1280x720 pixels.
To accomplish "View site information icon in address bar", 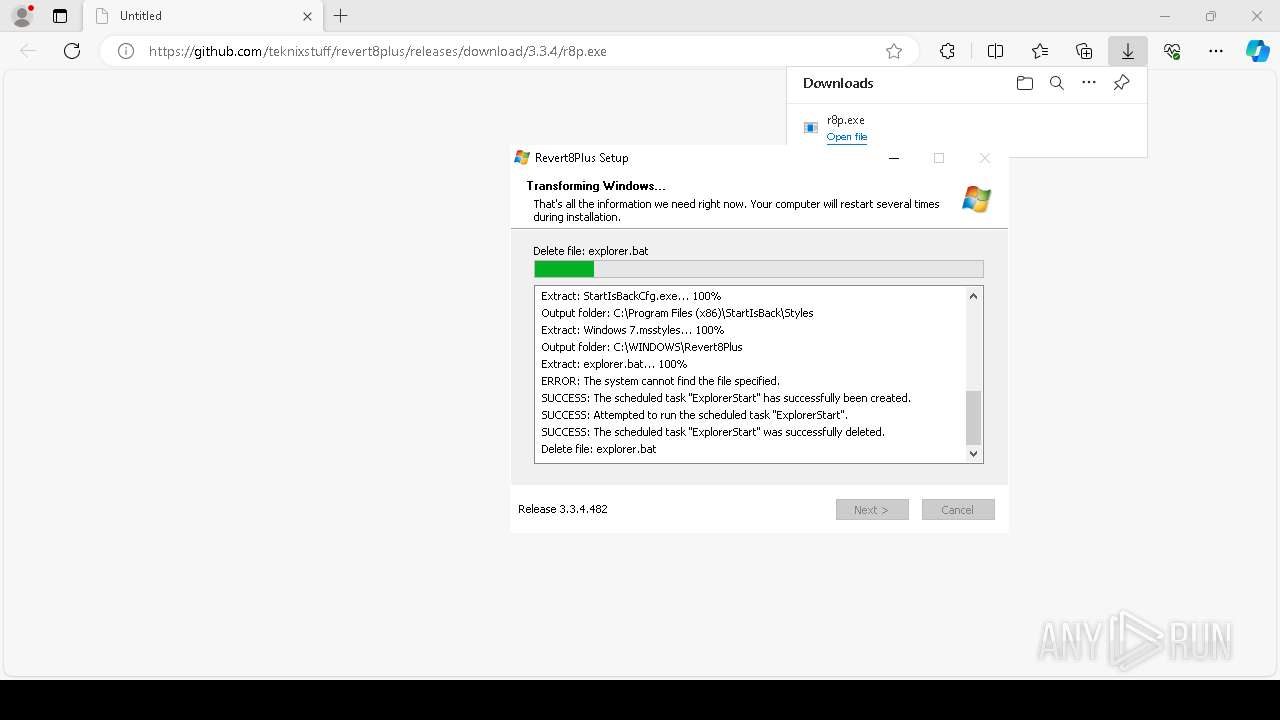I will pyautogui.click(x=126, y=51).
